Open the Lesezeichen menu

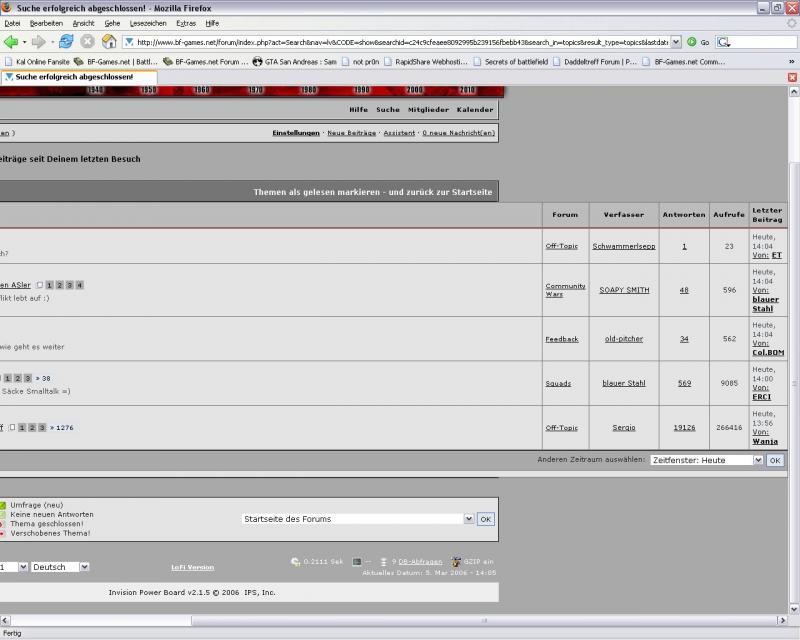pos(148,23)
